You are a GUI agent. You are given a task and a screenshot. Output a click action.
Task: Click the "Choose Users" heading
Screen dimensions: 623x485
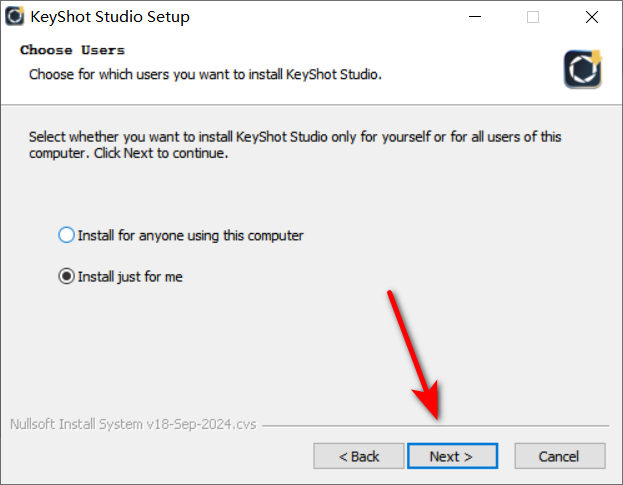(72, 50)
